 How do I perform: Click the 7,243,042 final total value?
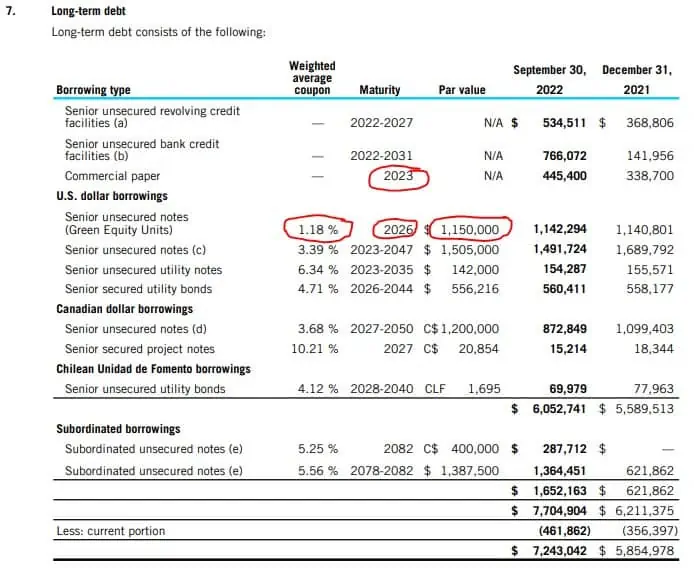pyautogui.click(x=553, y=551)
